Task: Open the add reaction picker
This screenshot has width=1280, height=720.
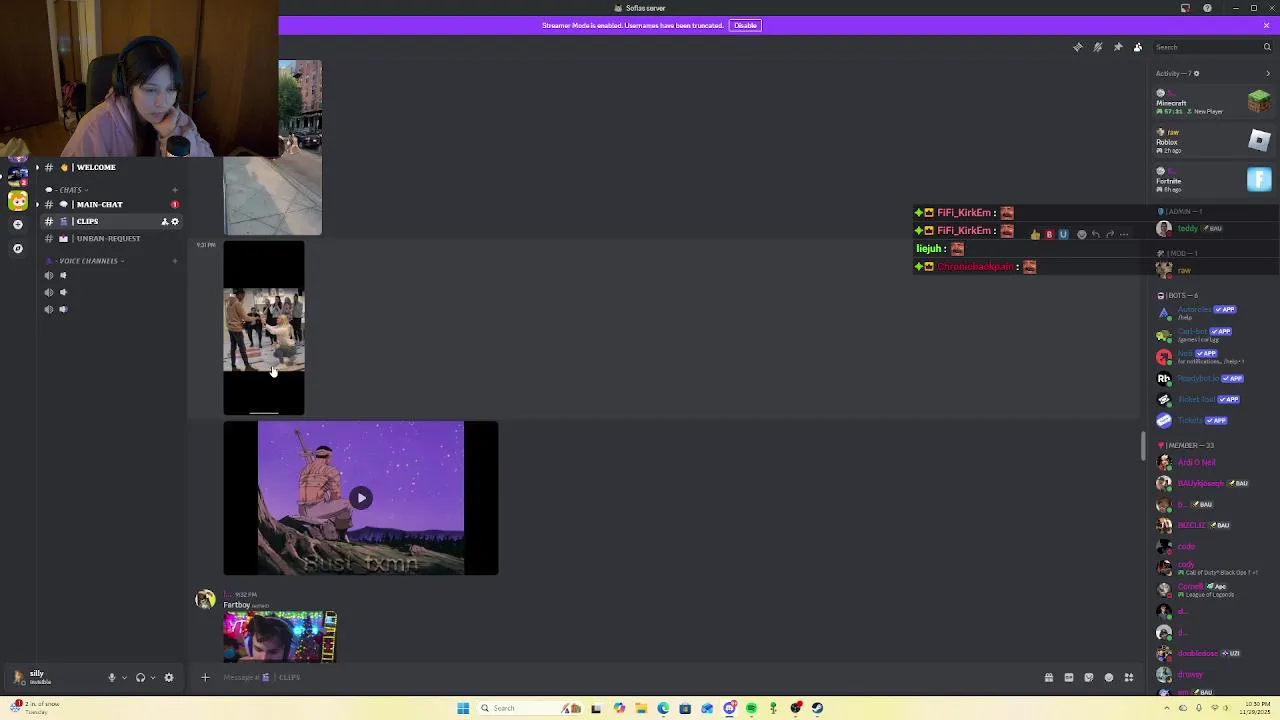Action: pos(1081,235)
